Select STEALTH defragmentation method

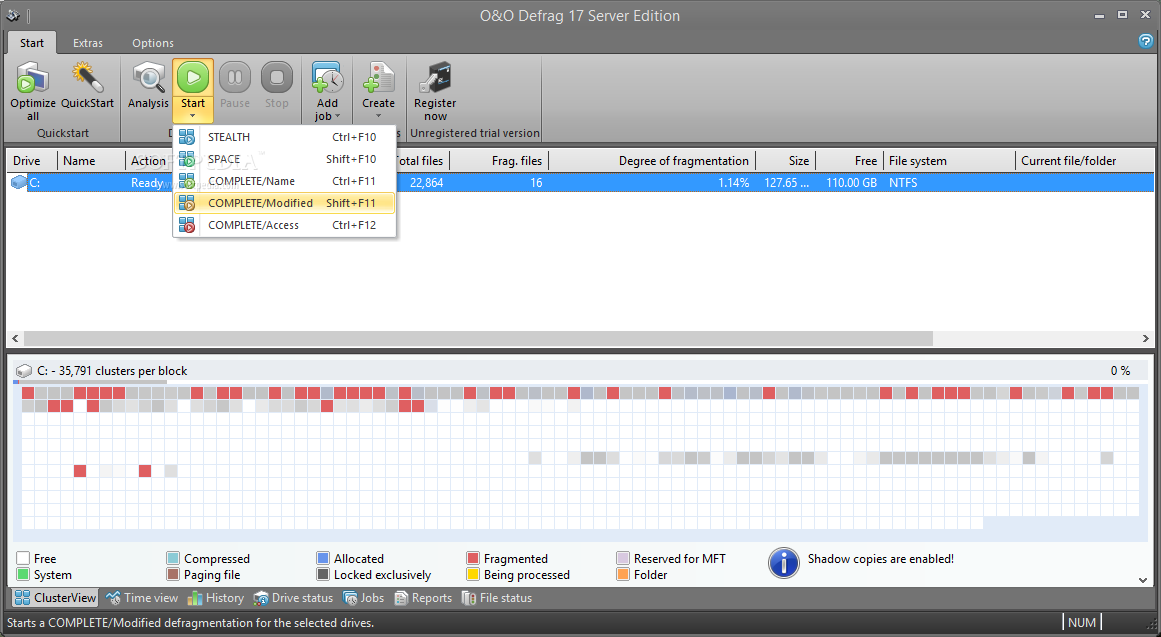[284, 137]
